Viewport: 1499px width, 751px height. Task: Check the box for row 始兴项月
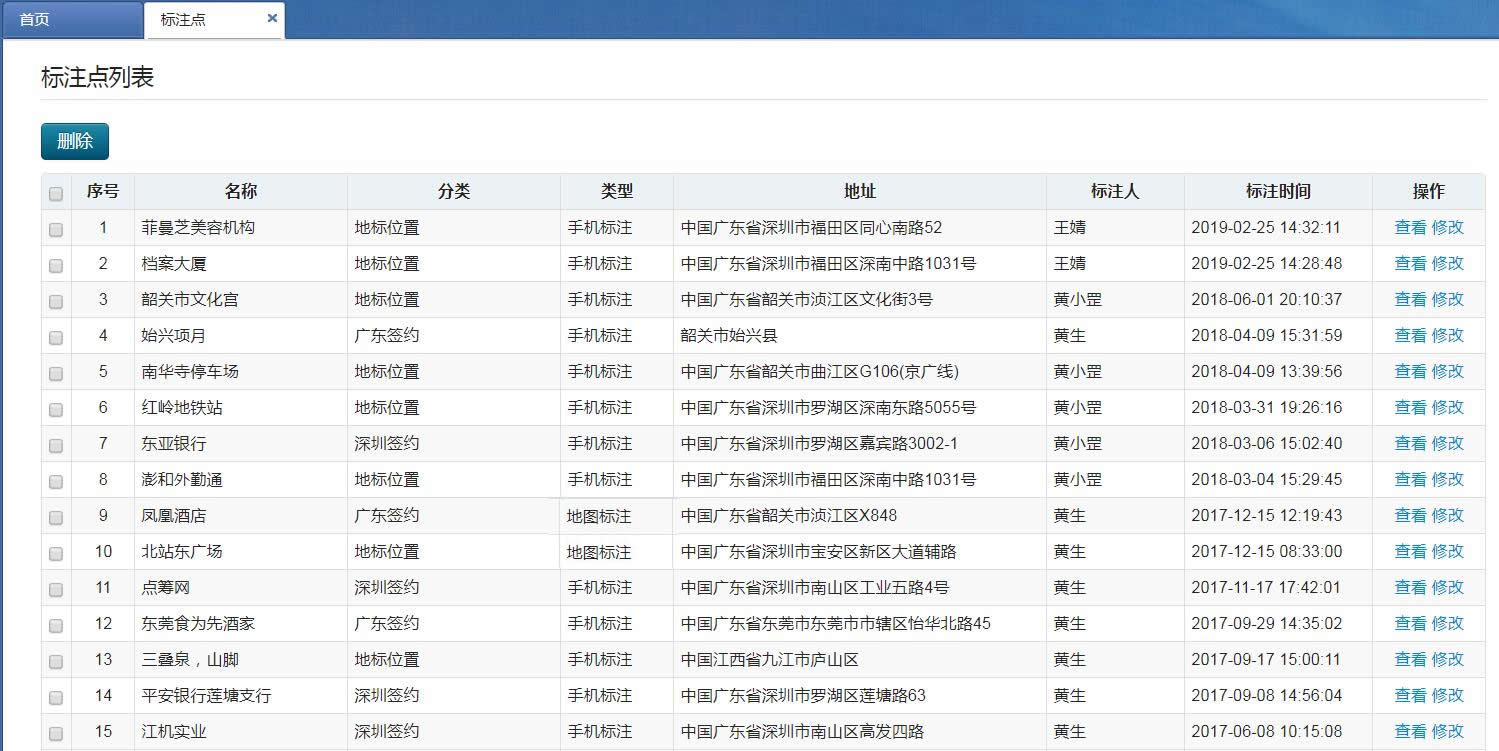click(56, 337)
